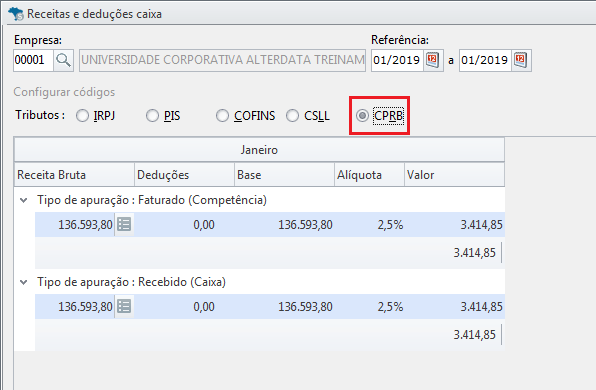This screenshot has width=596, height=390.
Task: Click the application icon in title bar
Action: (x=16, y=14)
